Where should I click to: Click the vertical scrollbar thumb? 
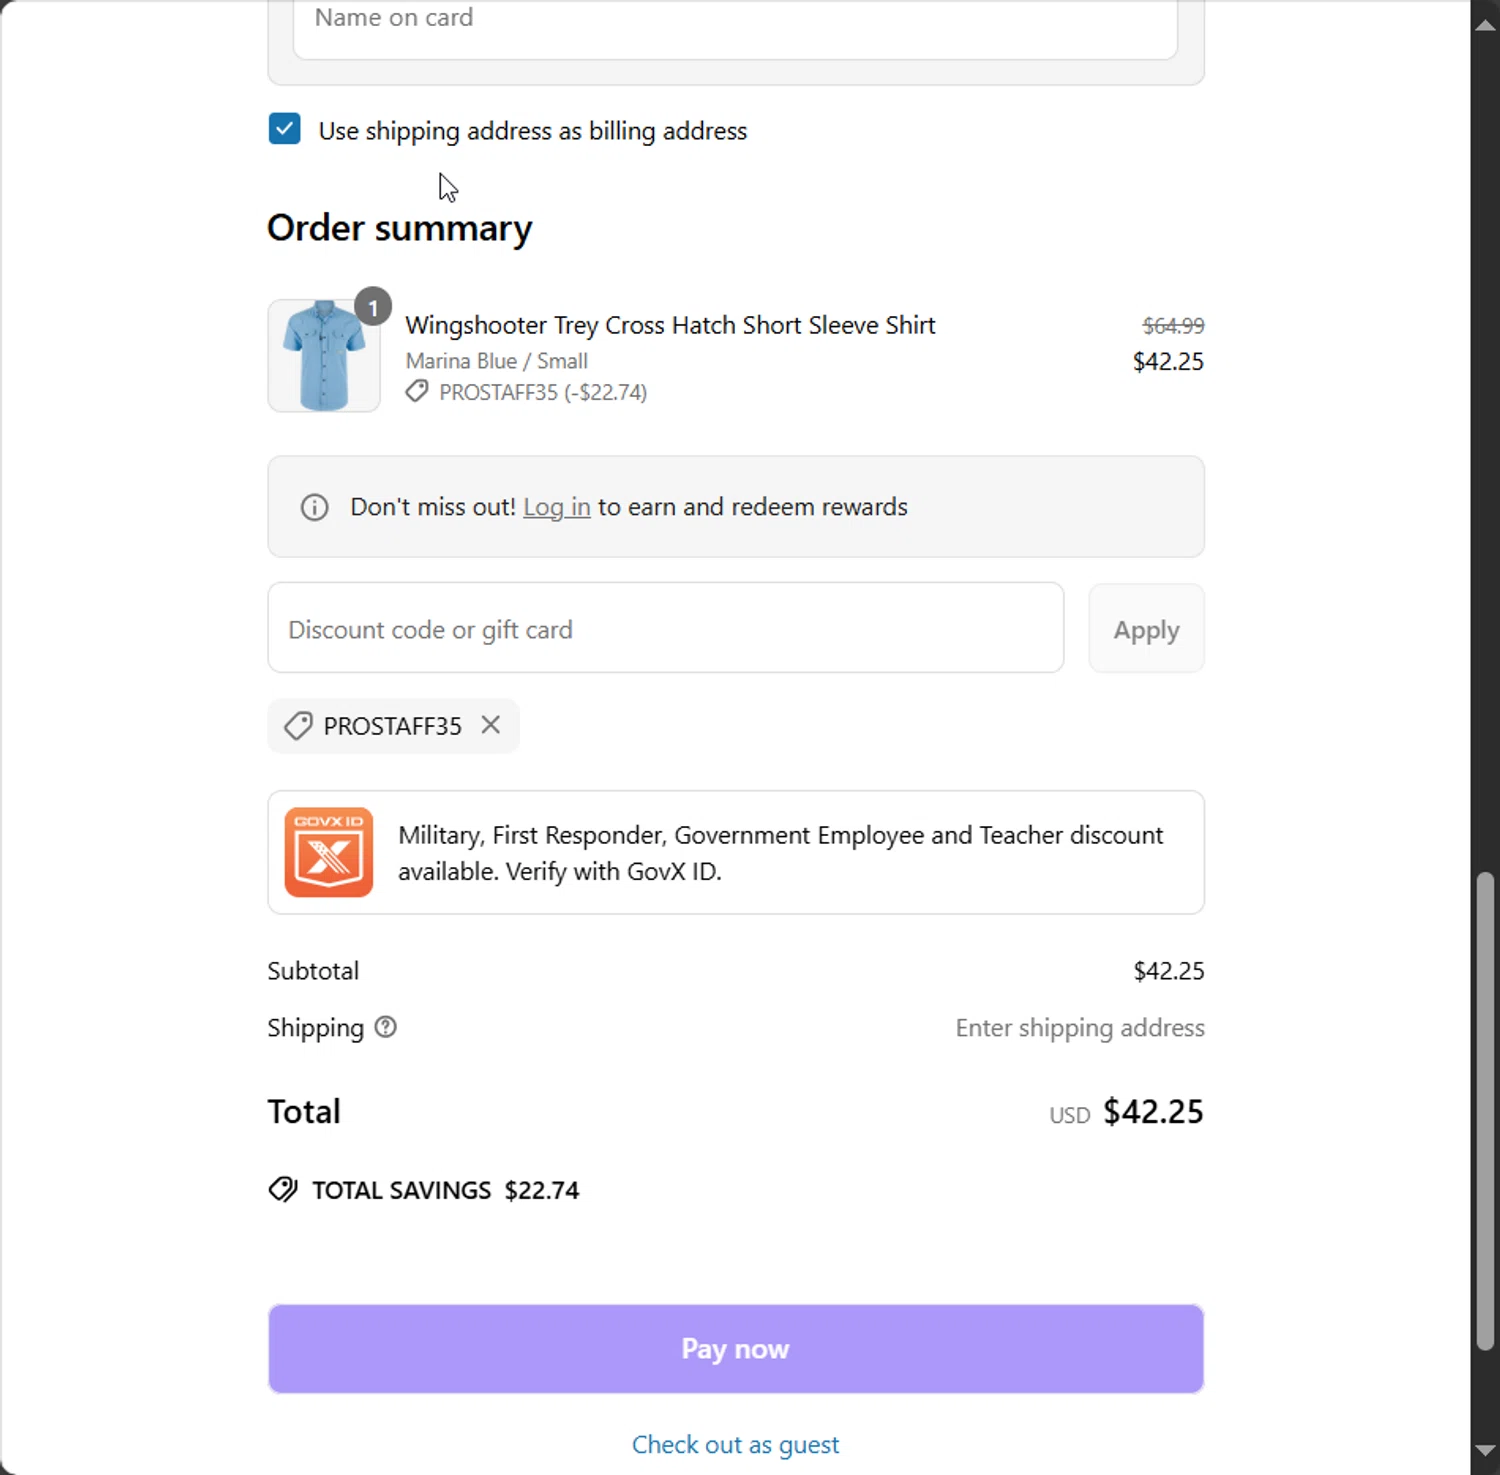[1485, 1110]
